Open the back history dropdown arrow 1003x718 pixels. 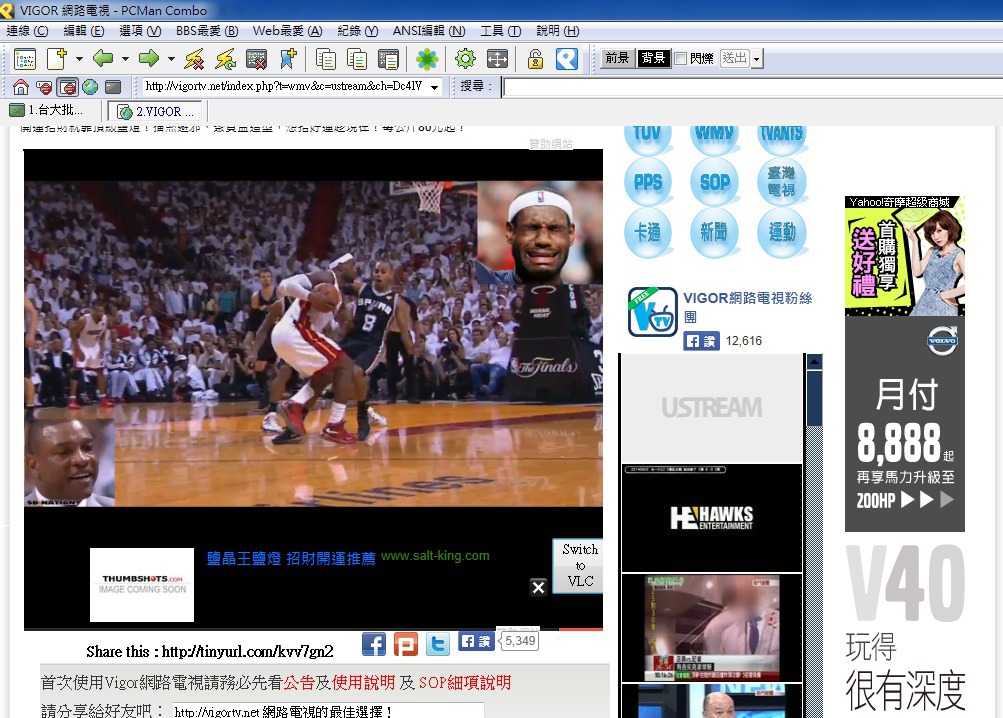tap(125, 59)
